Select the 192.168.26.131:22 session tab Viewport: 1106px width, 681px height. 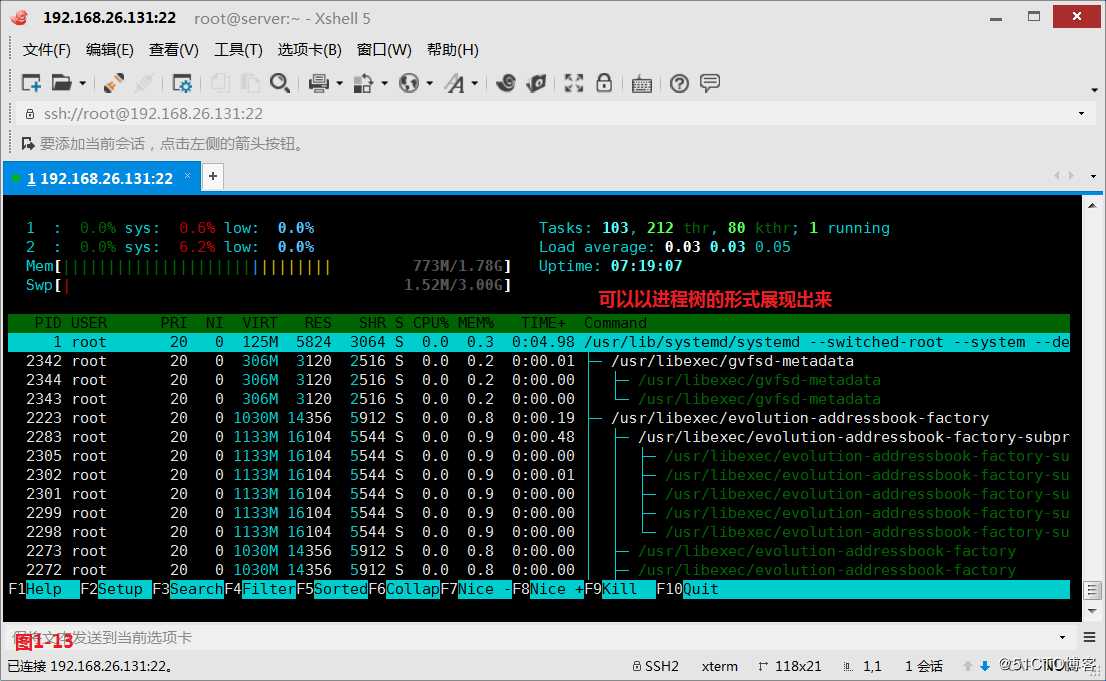click(102, 178)
